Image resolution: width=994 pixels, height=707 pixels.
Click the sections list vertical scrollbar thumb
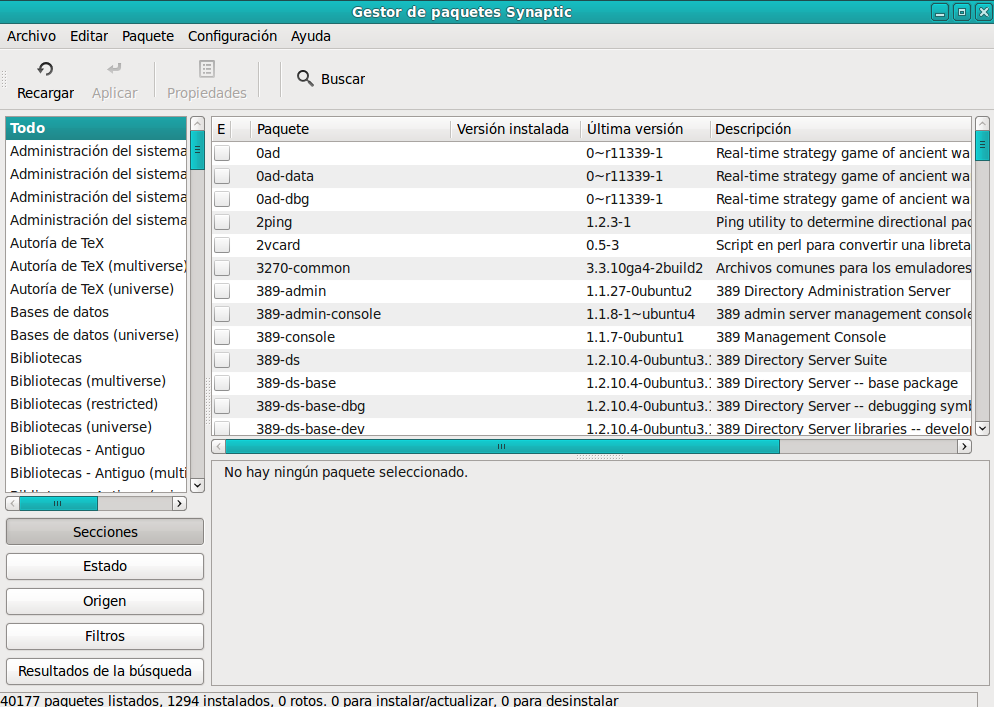197,150
